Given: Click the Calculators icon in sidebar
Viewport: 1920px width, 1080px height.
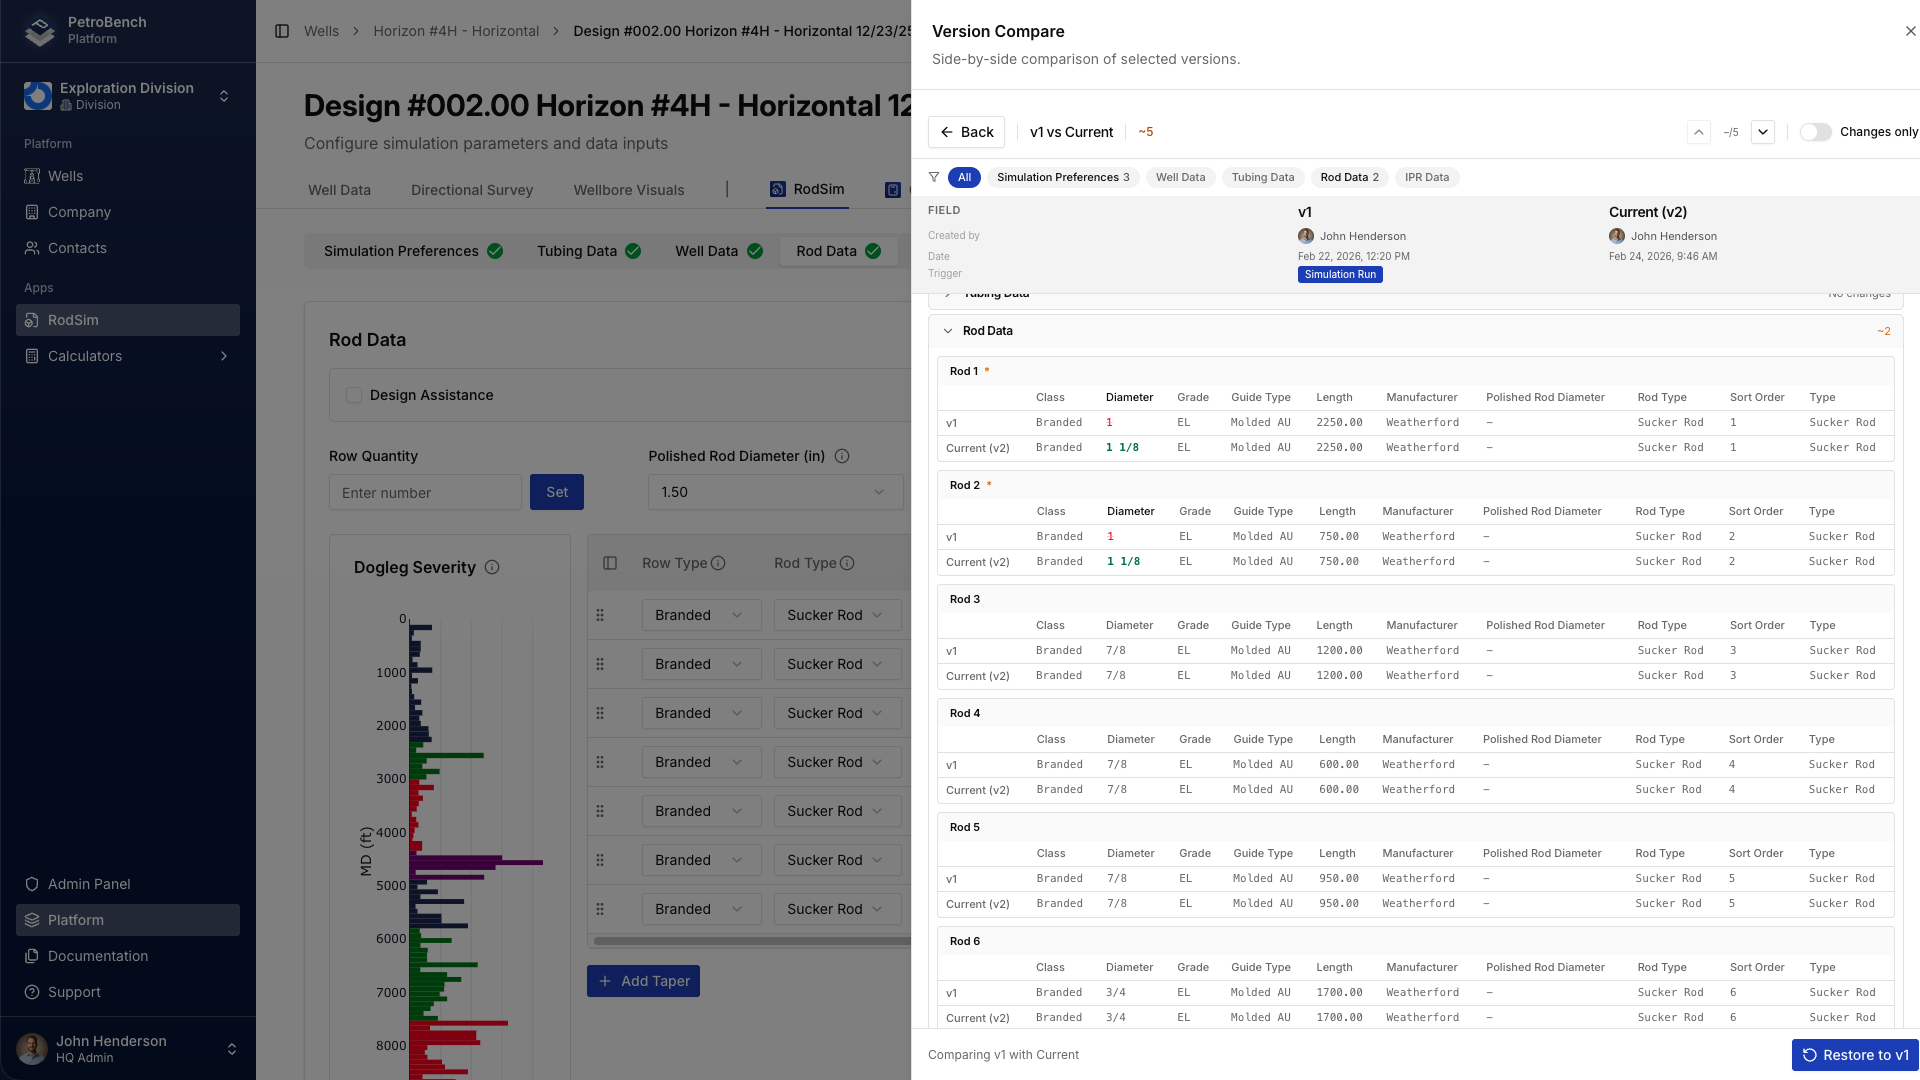Looking at the screenshot, I should (34, 356).
